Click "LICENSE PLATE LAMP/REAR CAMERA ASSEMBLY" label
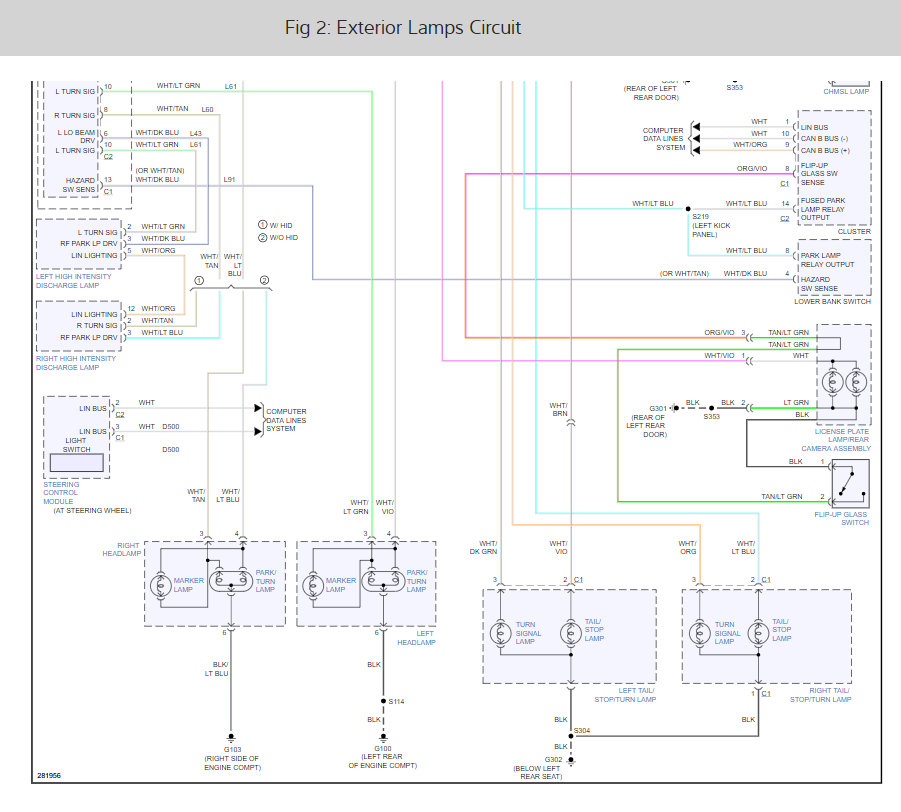901x812 pixels. [x=836, y=440]
